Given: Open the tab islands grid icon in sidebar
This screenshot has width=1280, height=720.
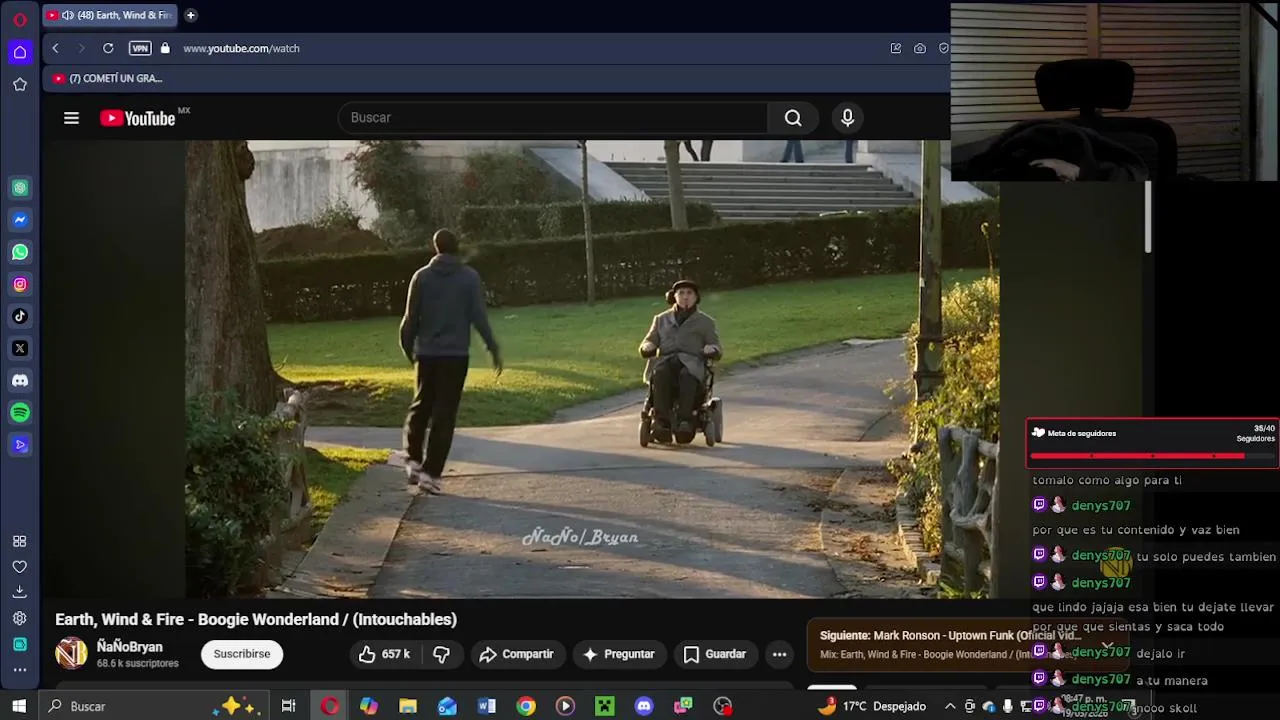Looking at the screenshot, I should (x=19, y=541).
